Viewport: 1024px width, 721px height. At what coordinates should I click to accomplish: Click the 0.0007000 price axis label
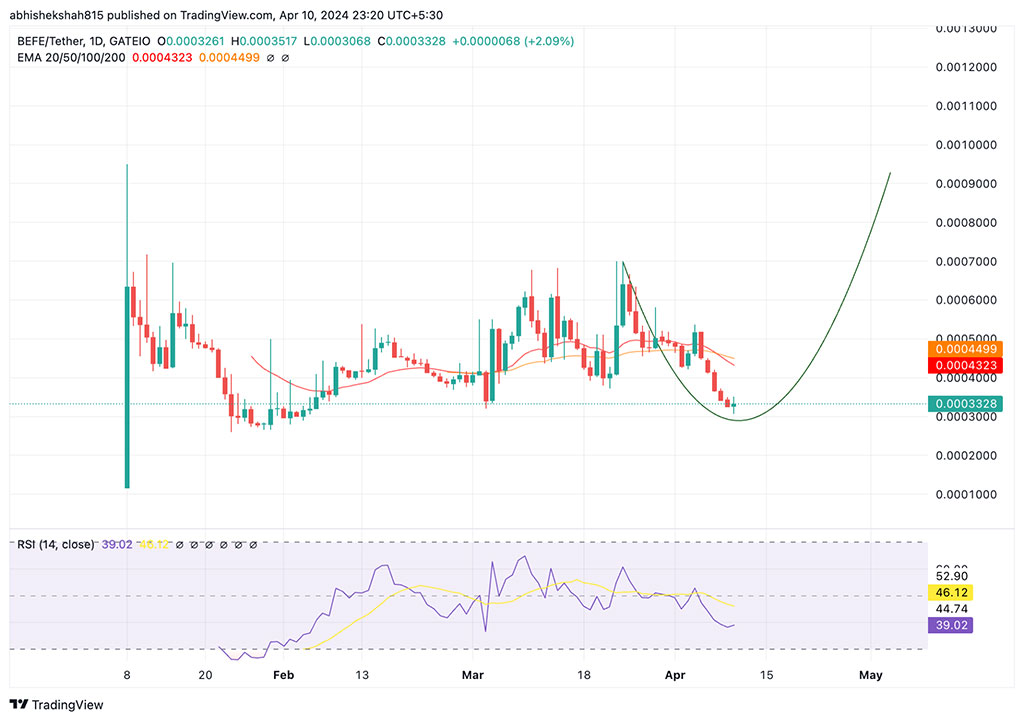tap(967, 261)
